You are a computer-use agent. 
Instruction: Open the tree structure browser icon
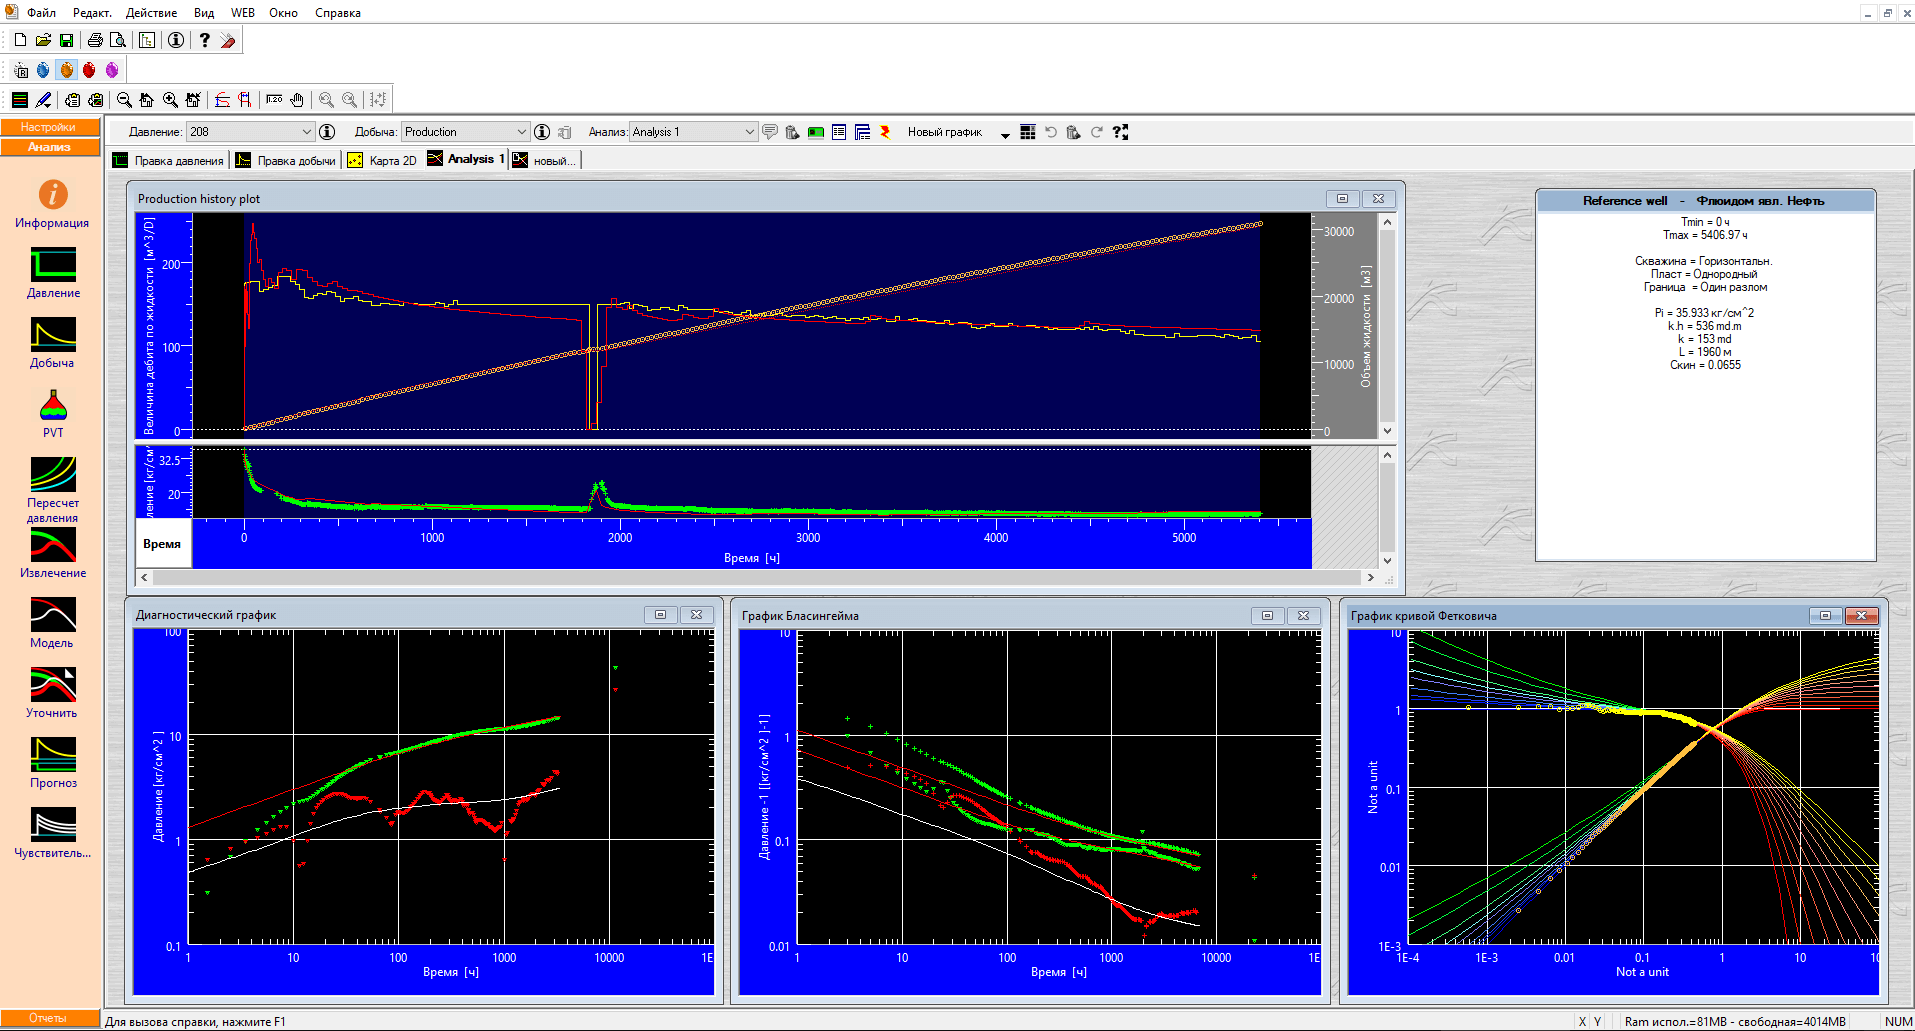[x=147, y=40]
